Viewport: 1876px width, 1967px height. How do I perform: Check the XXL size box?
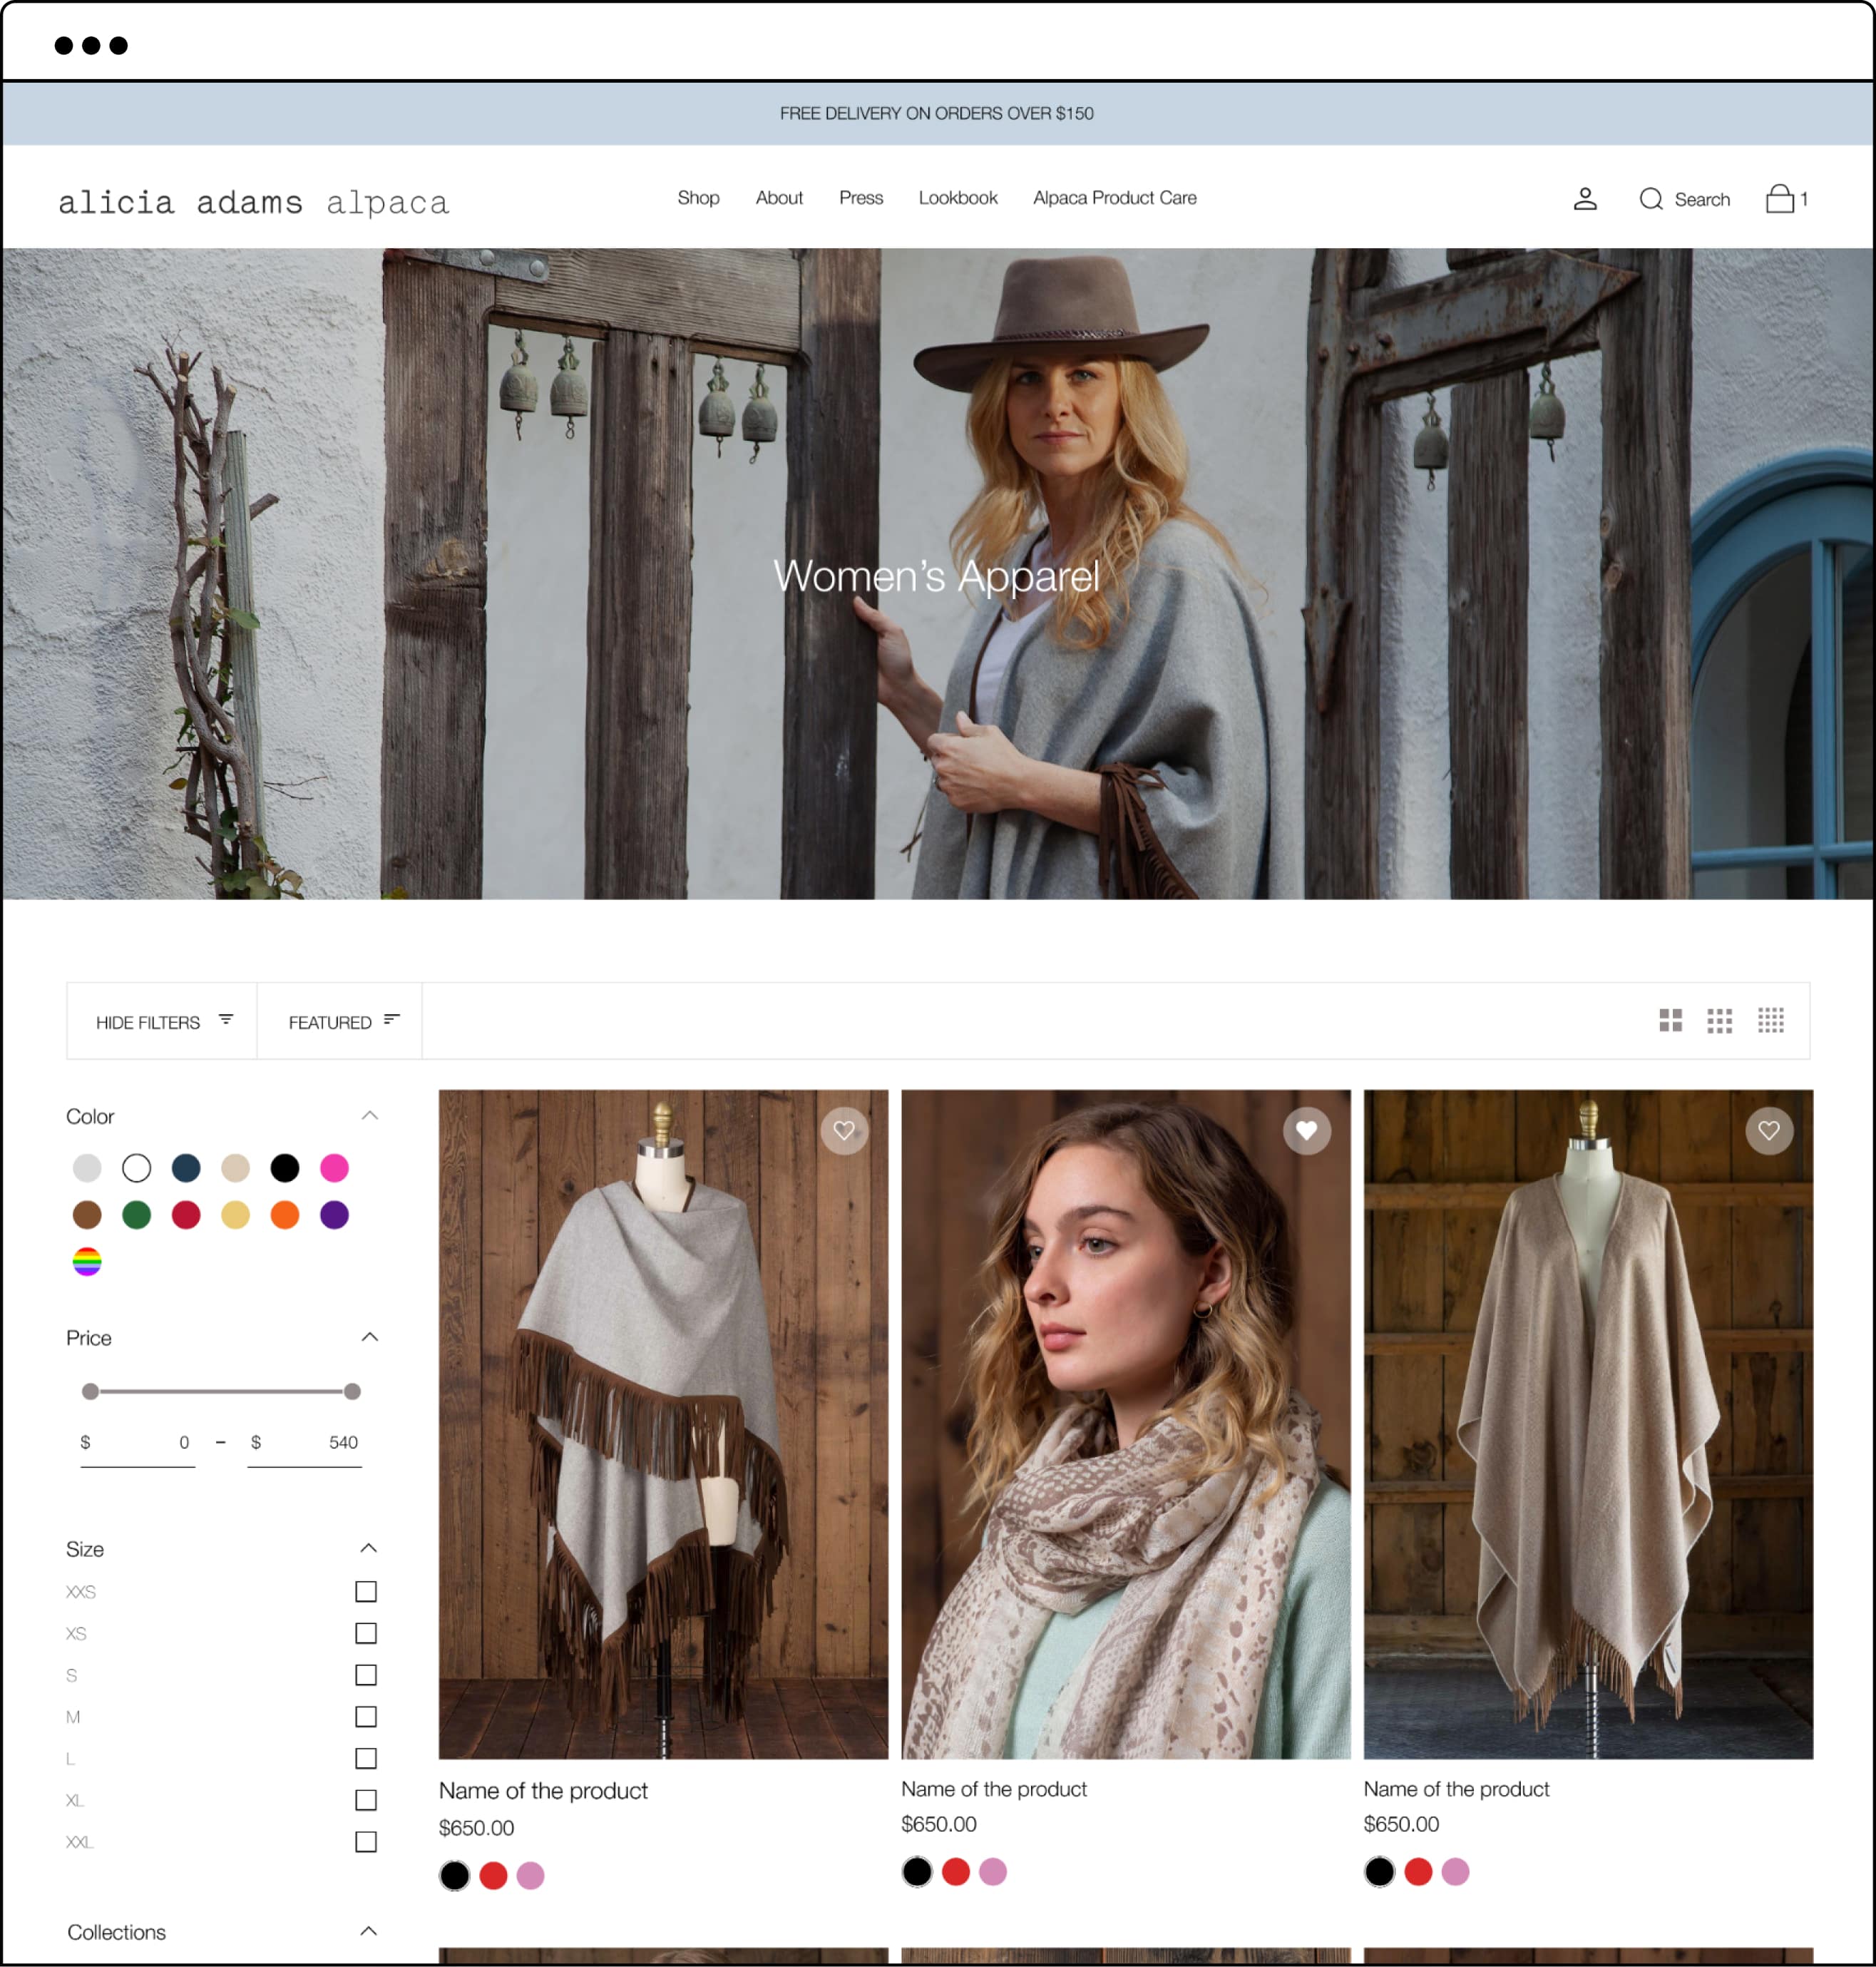pyautogui.click(x=366, y=1842)
